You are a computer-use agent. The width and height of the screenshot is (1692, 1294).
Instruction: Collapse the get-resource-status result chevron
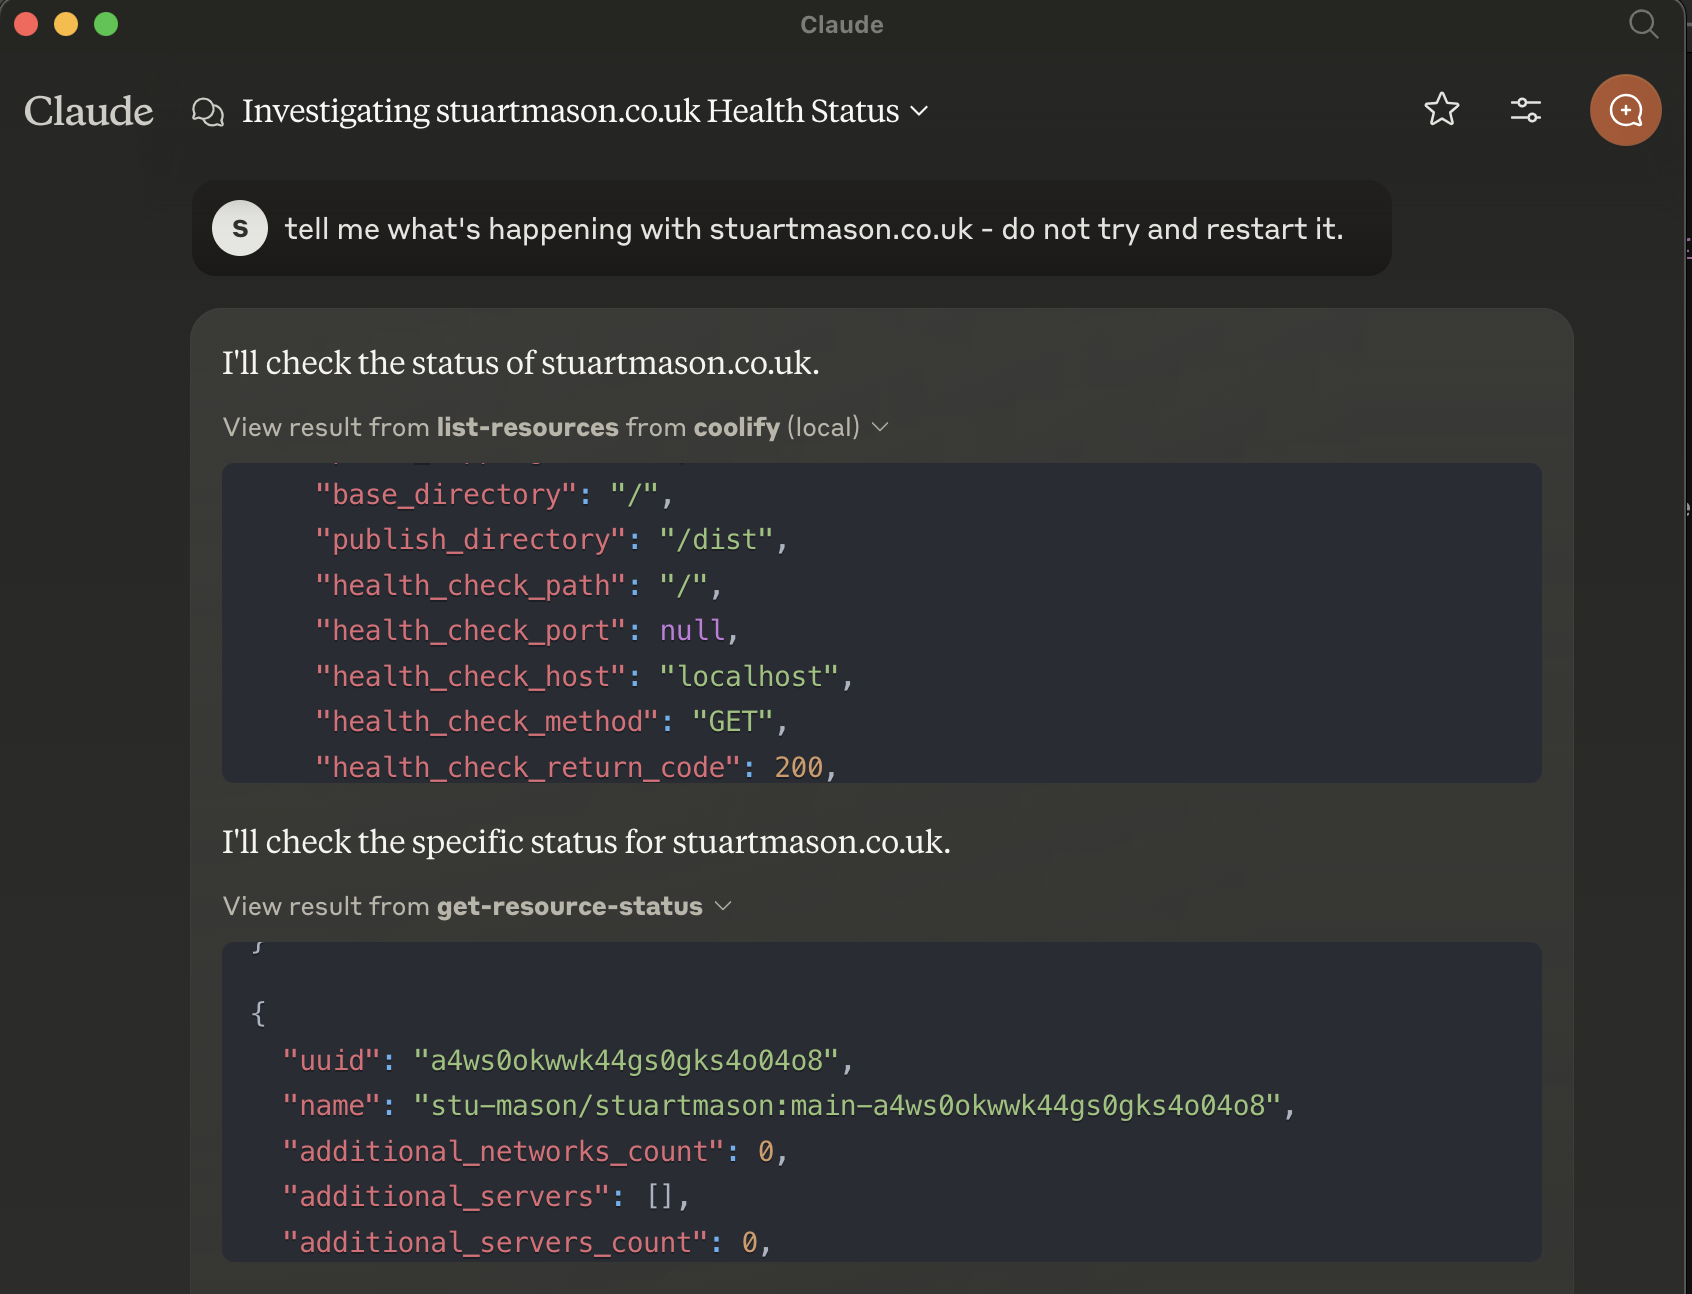click(724, 906)
